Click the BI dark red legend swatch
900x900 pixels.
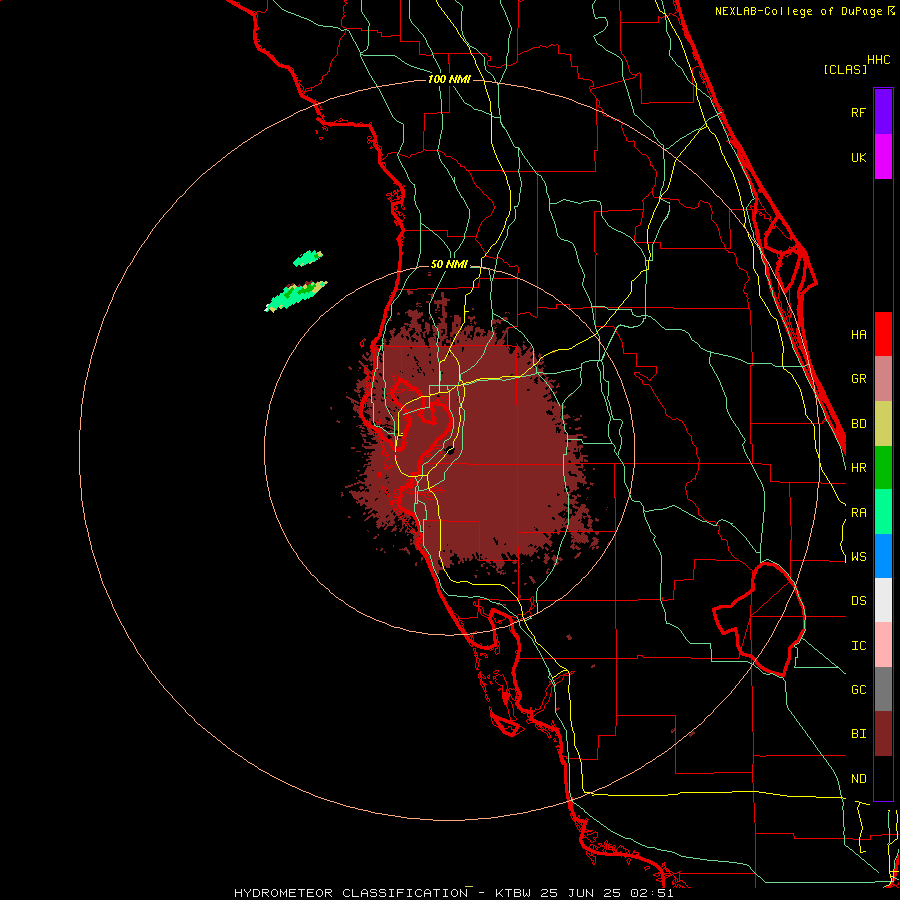pyautogui.click(x=883, y=734)
